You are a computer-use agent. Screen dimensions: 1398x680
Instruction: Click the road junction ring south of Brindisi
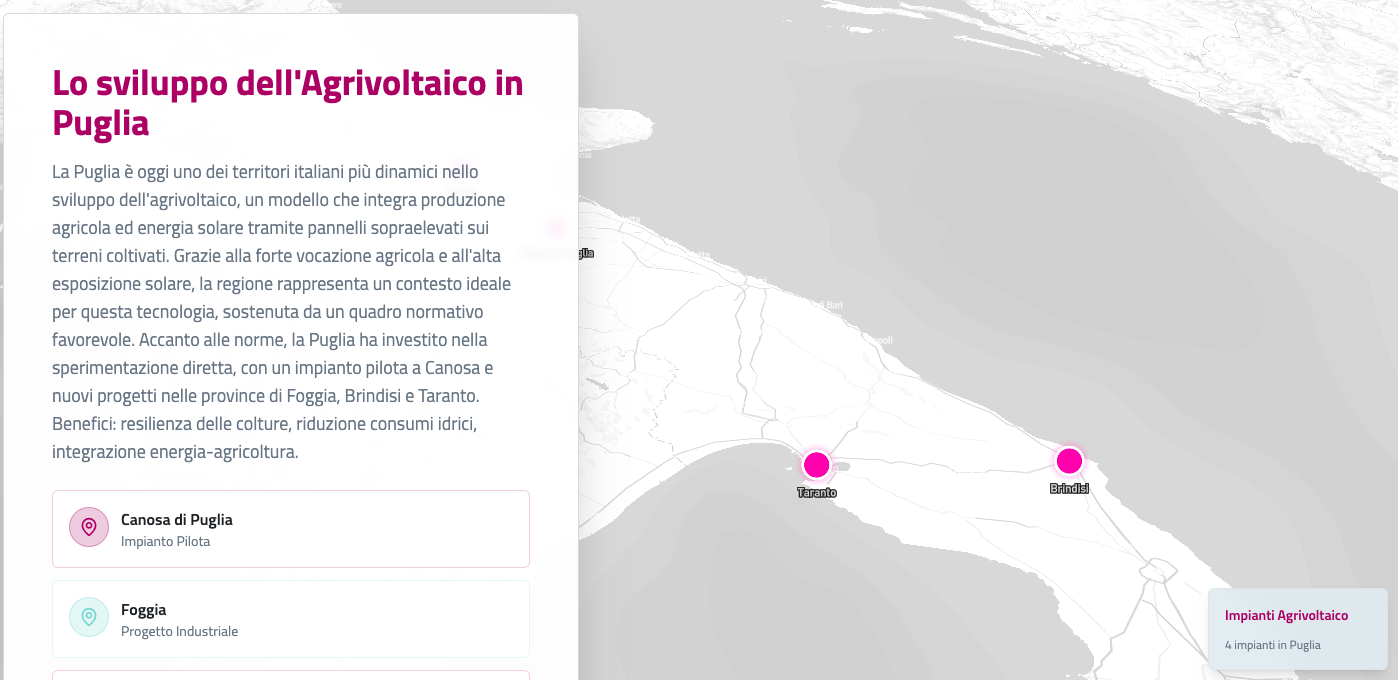coord(1158,572)
